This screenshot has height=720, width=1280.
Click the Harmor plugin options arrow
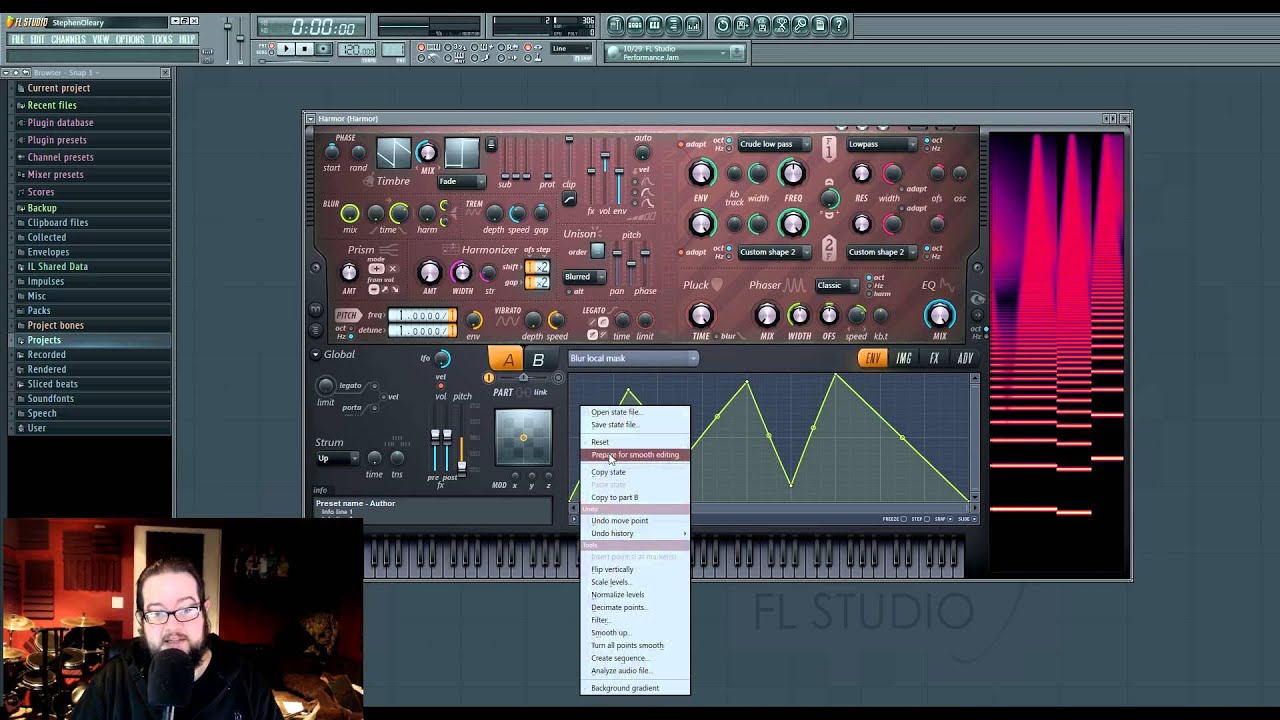311,119
